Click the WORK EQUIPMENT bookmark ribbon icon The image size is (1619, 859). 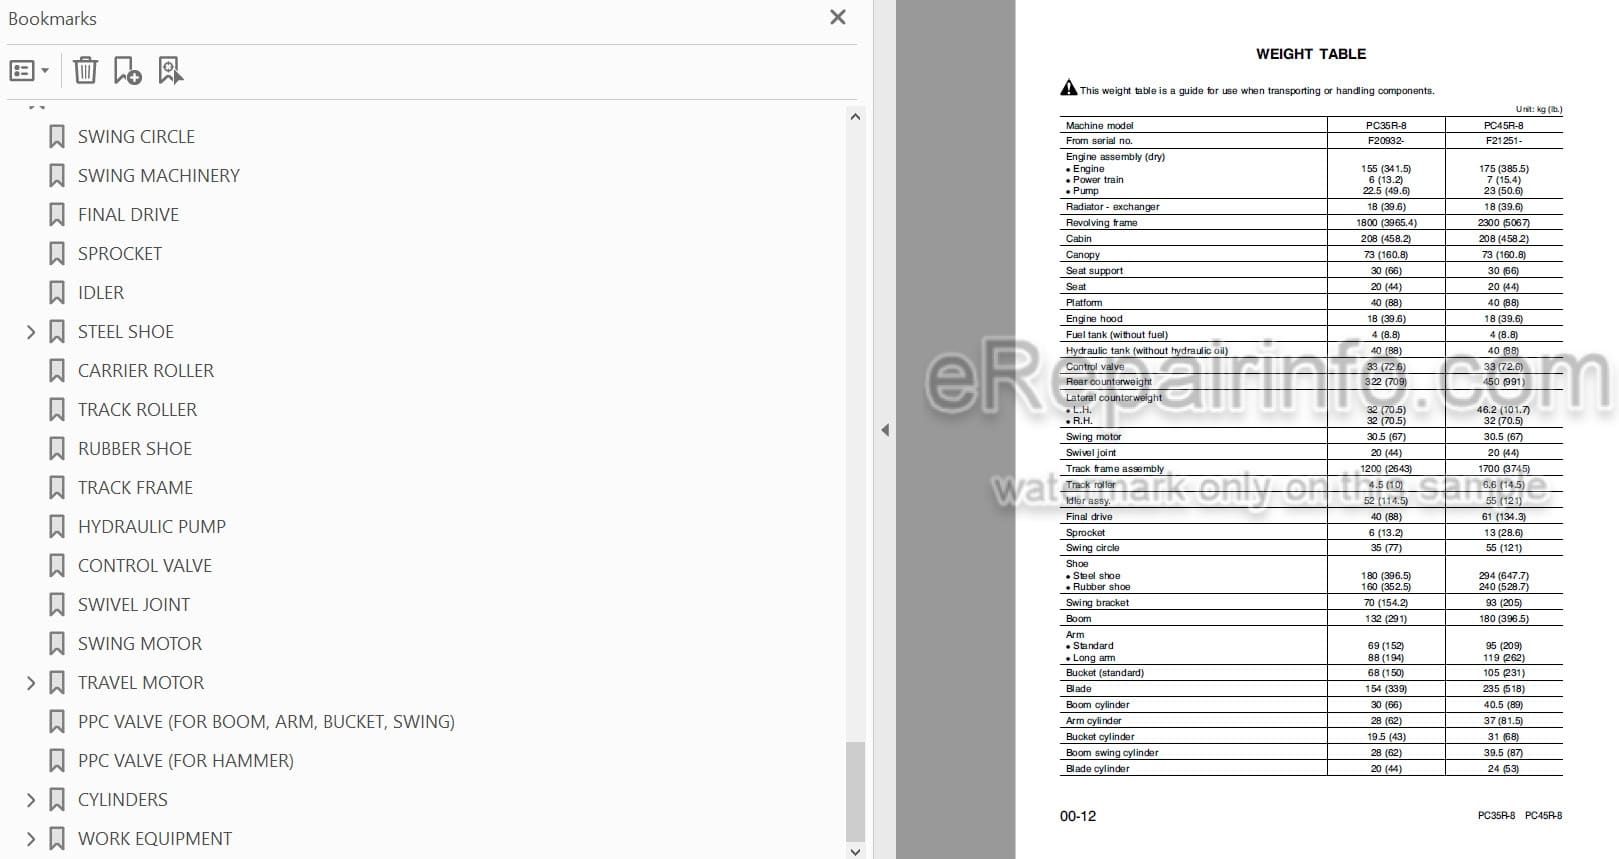[57, 839]
